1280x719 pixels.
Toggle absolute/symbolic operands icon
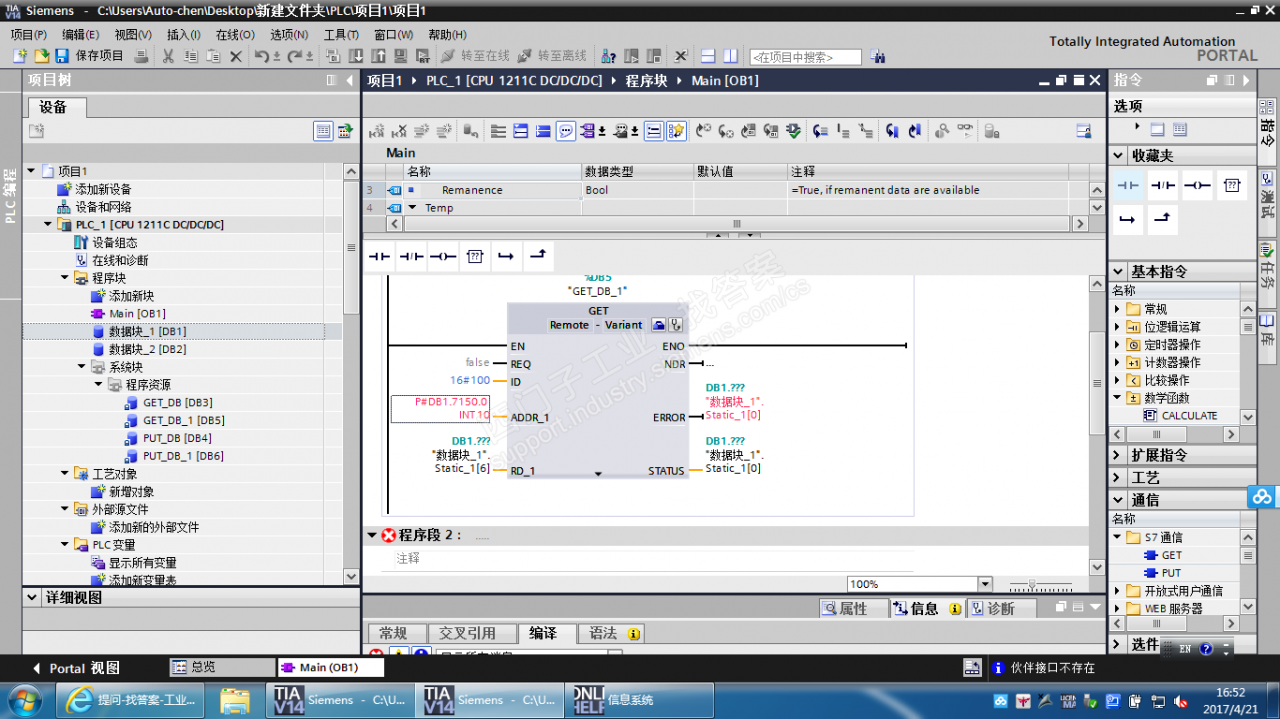pos(588,131)
